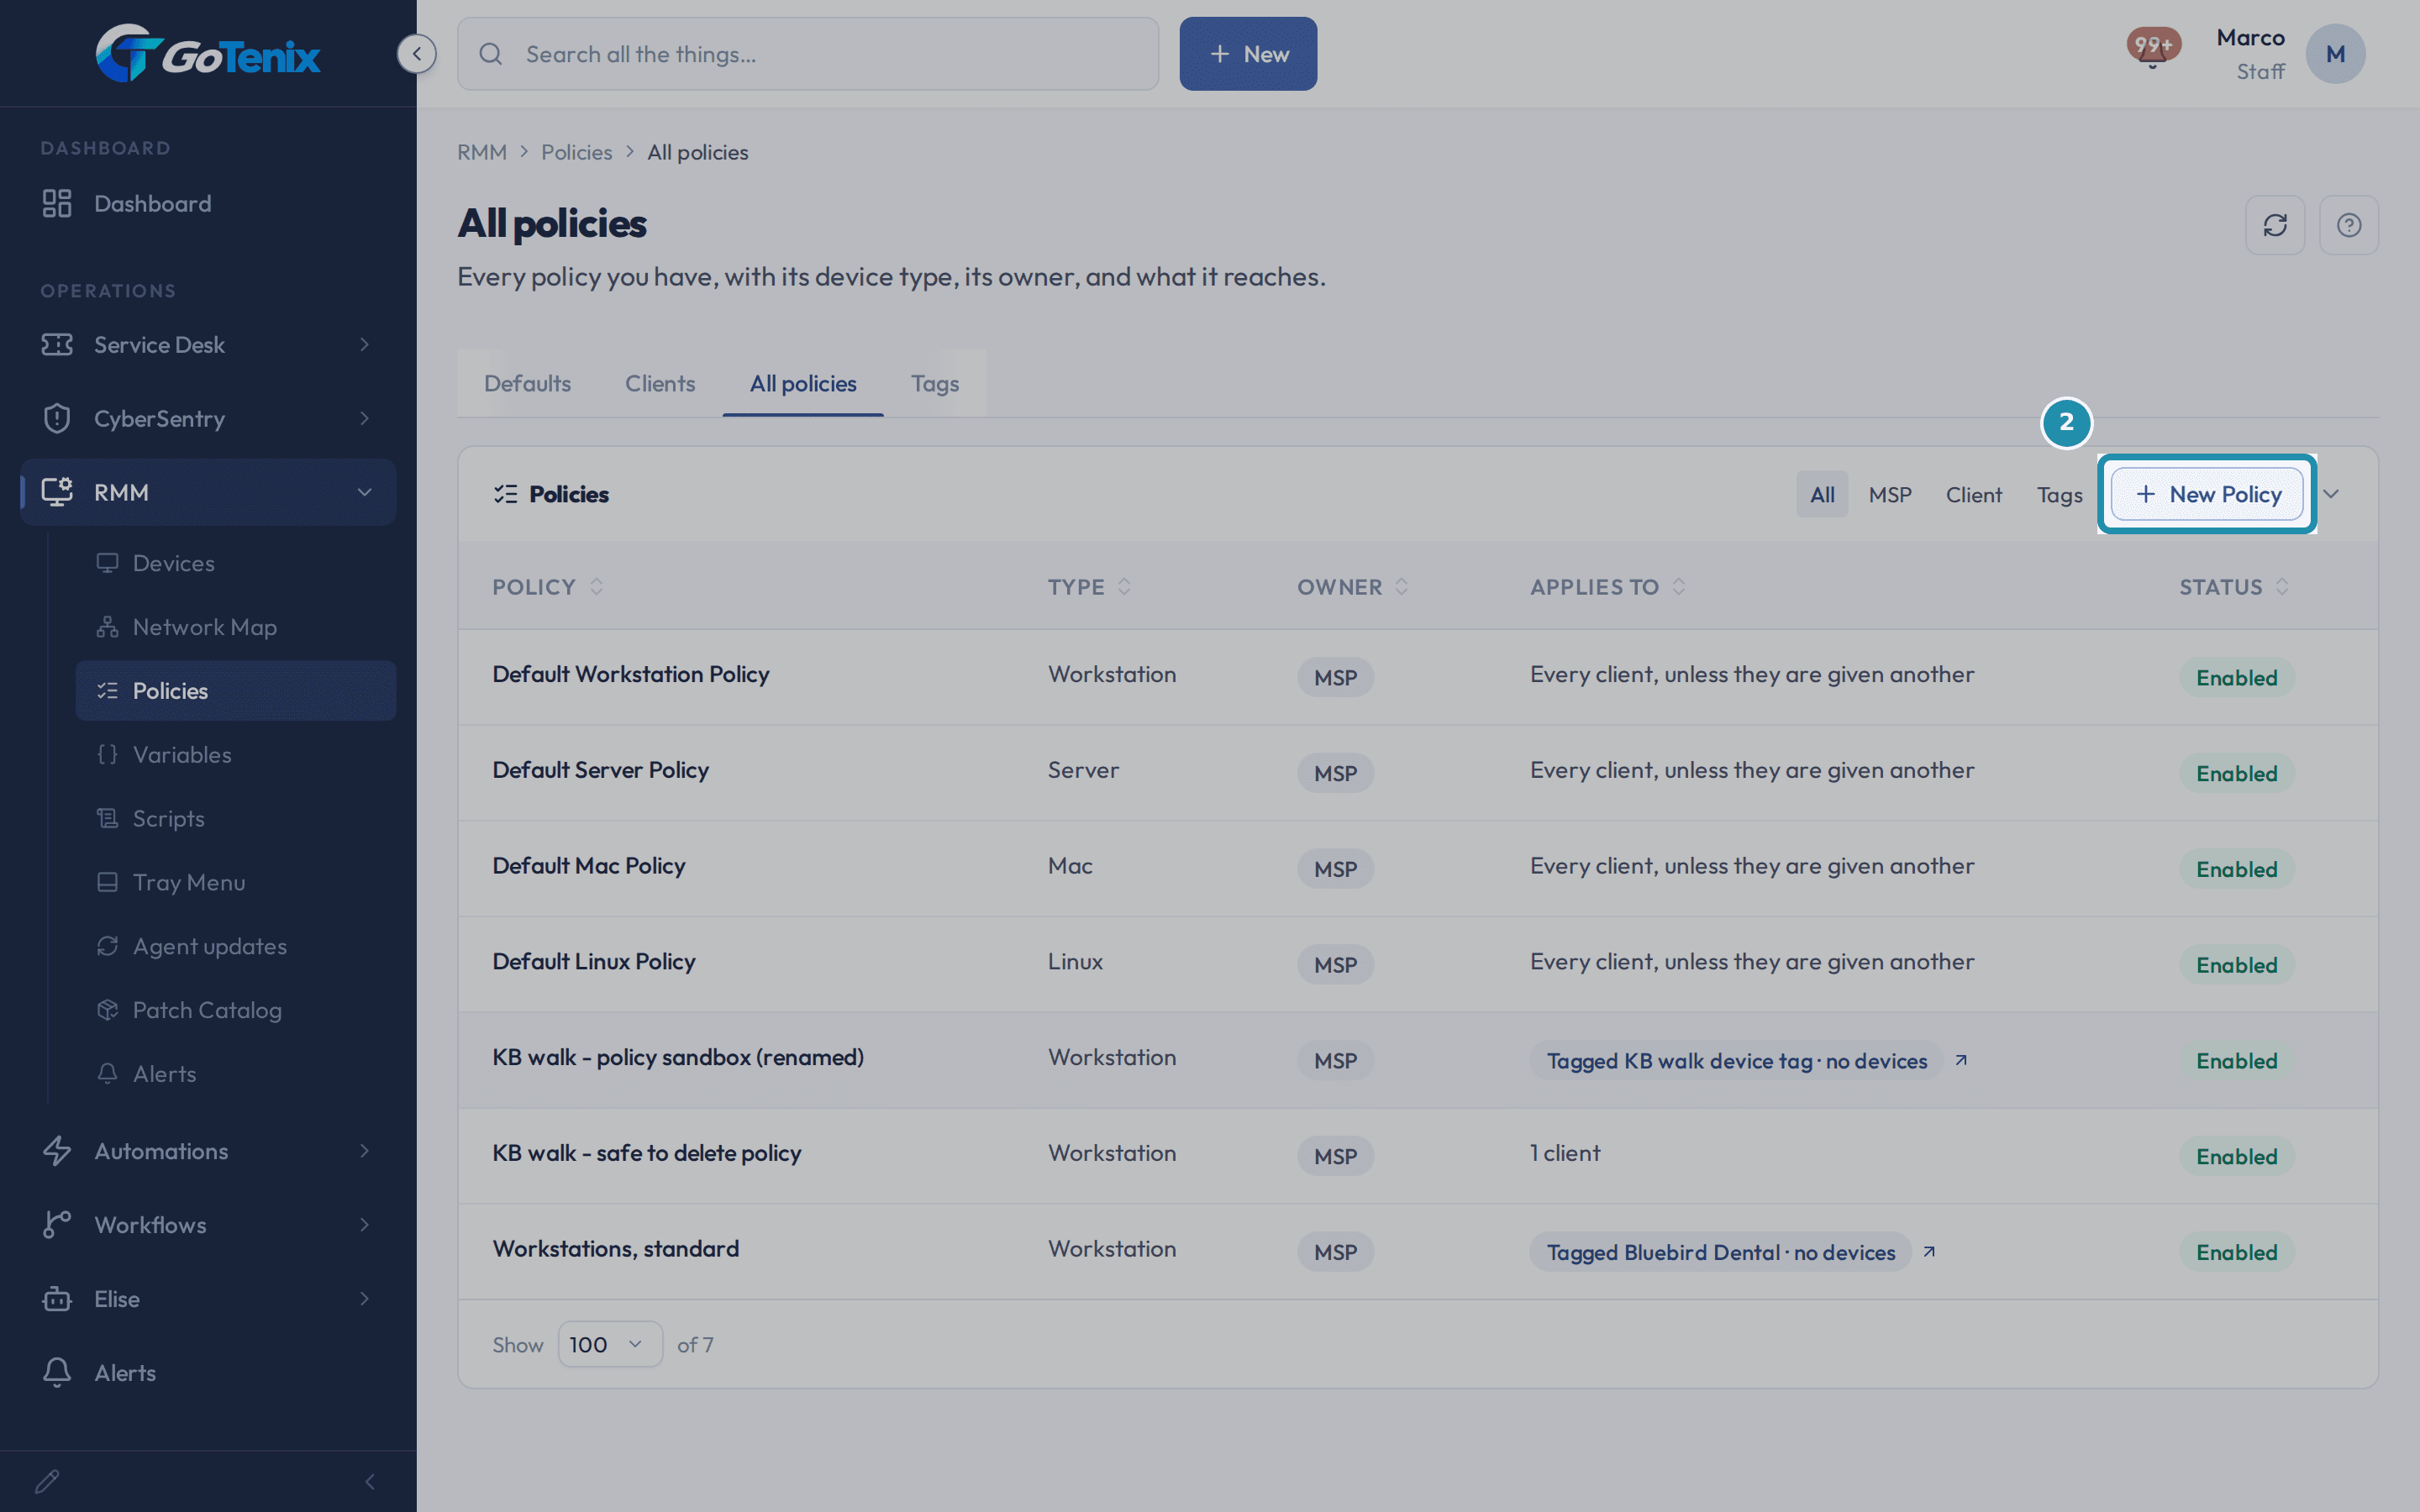Click the Policies breadcrumb link

576,152
